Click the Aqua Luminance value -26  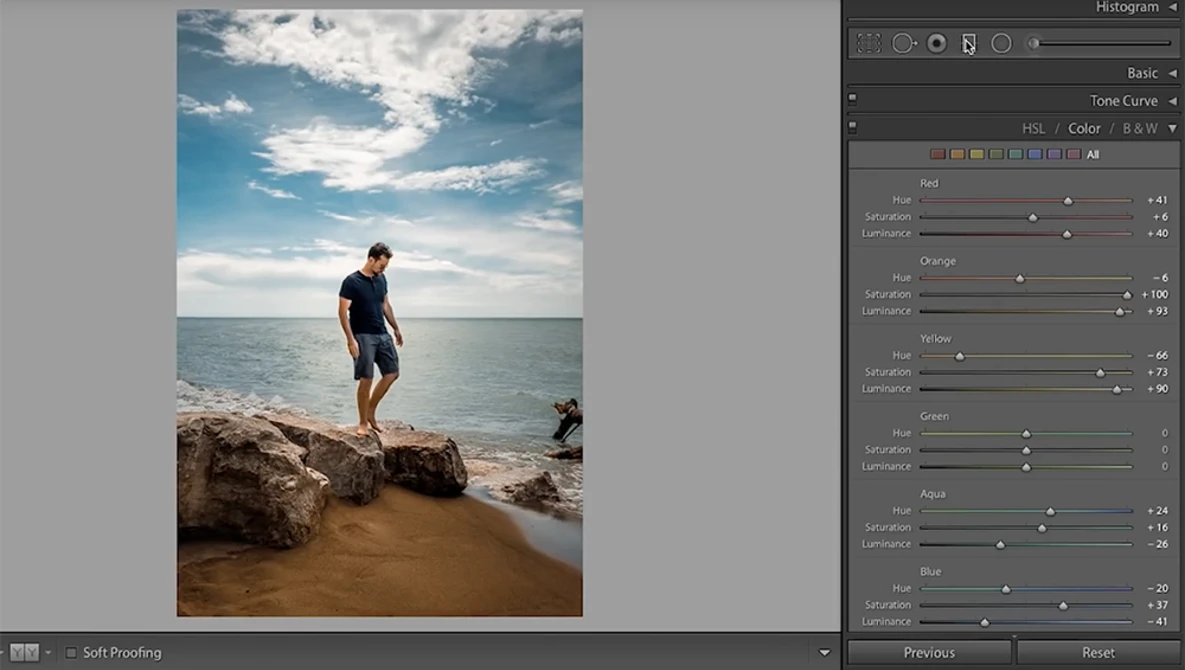(1159, 544)
